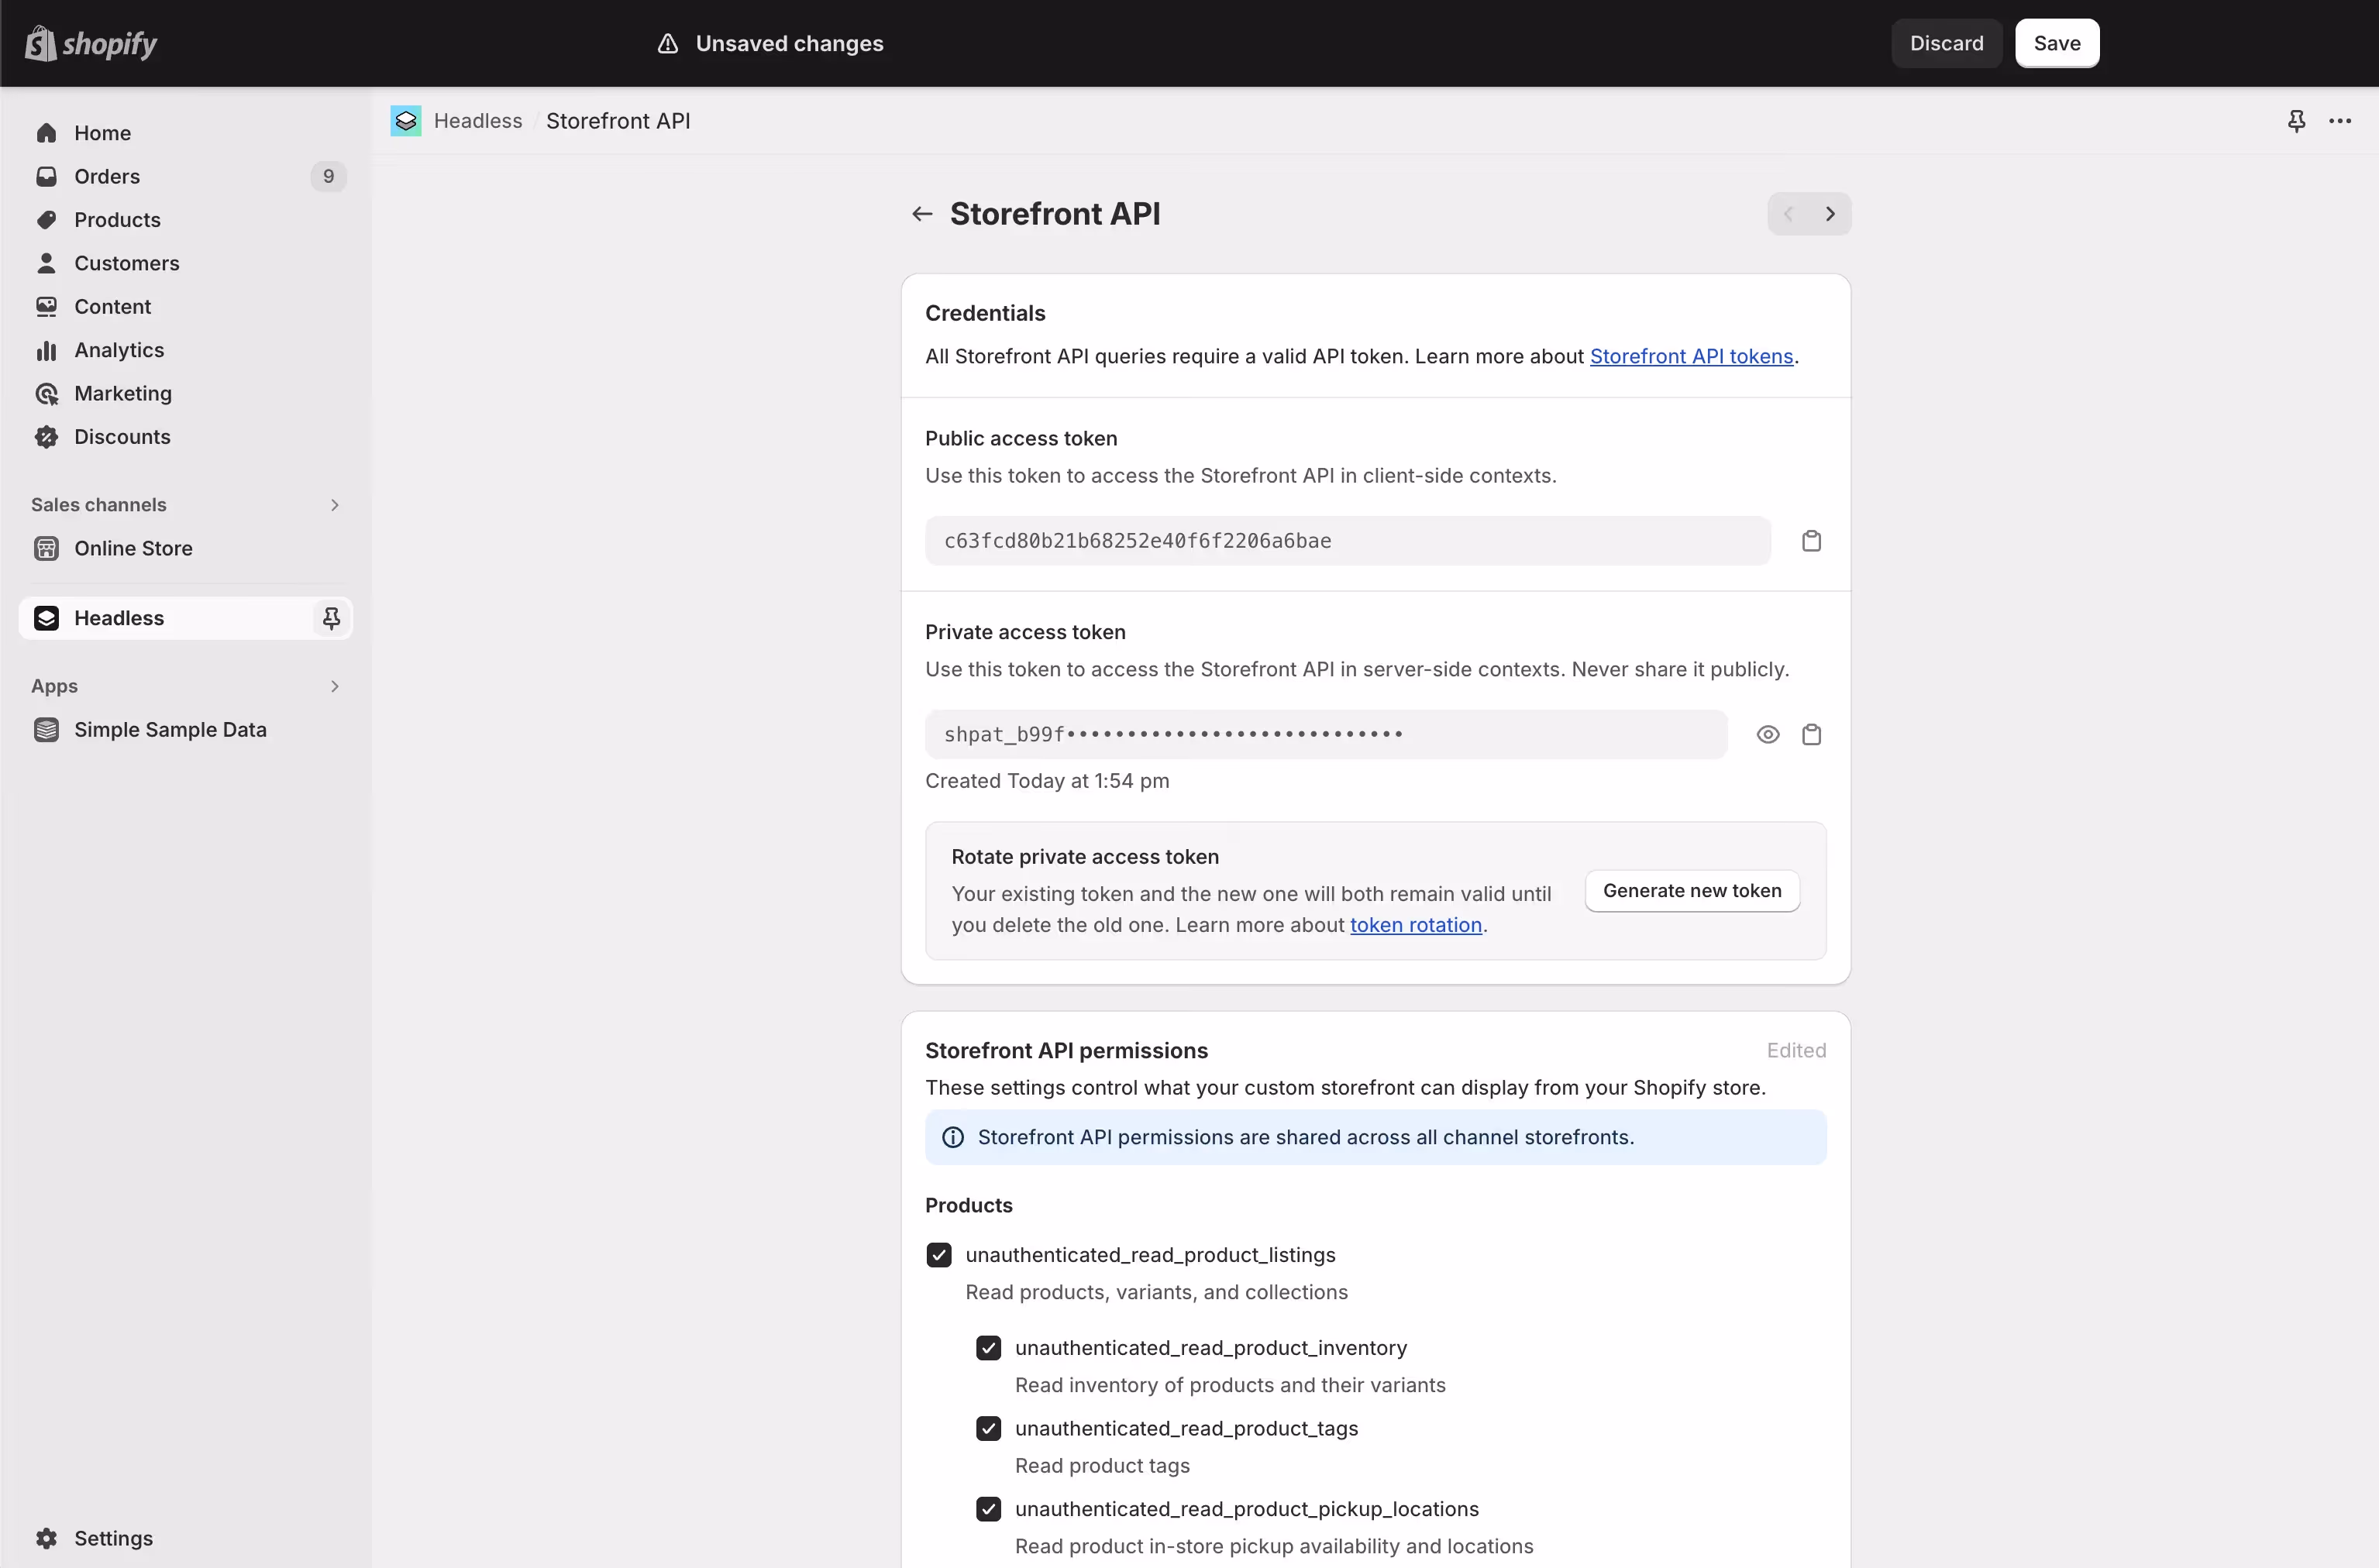Uncheck unauthenticated_read_product_inventory
This screenshot has width=2379, height=1568.
coord(988,1348)
